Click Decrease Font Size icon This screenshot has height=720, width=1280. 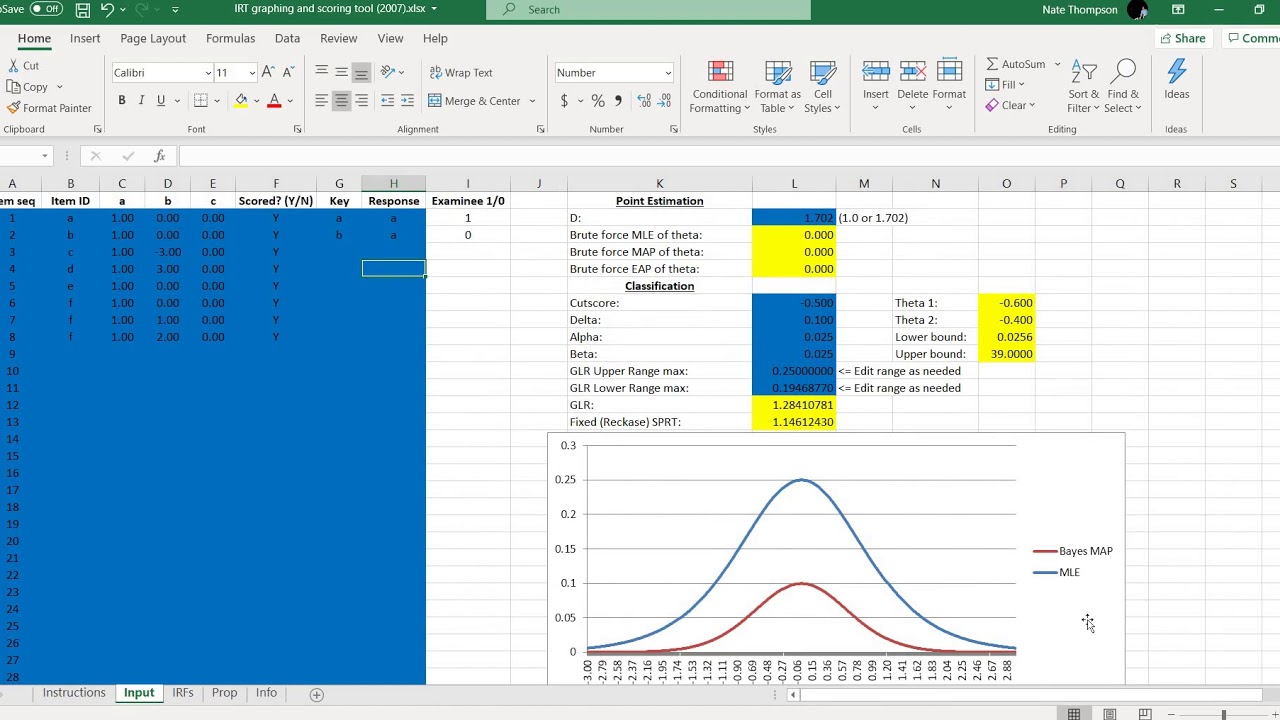288,72
